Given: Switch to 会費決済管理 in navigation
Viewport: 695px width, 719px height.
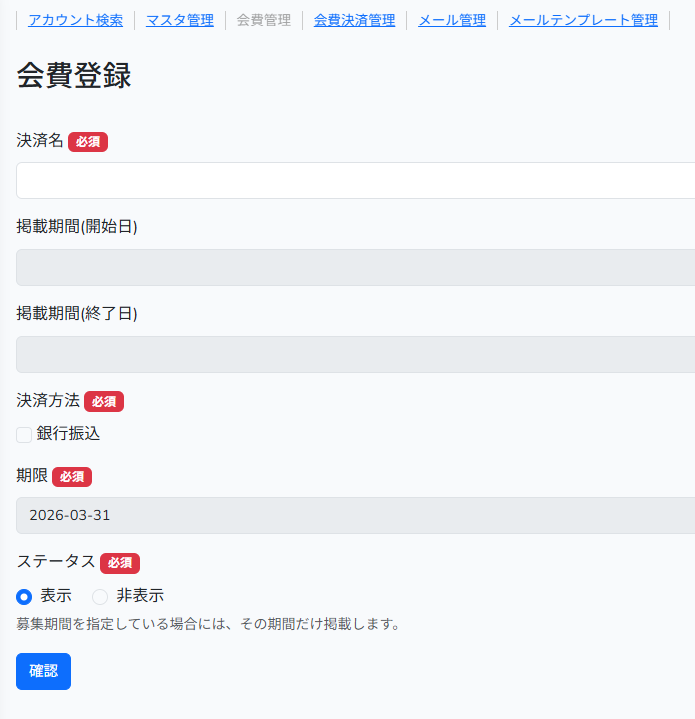Looking at the screenshot, I should coord(354,20).
